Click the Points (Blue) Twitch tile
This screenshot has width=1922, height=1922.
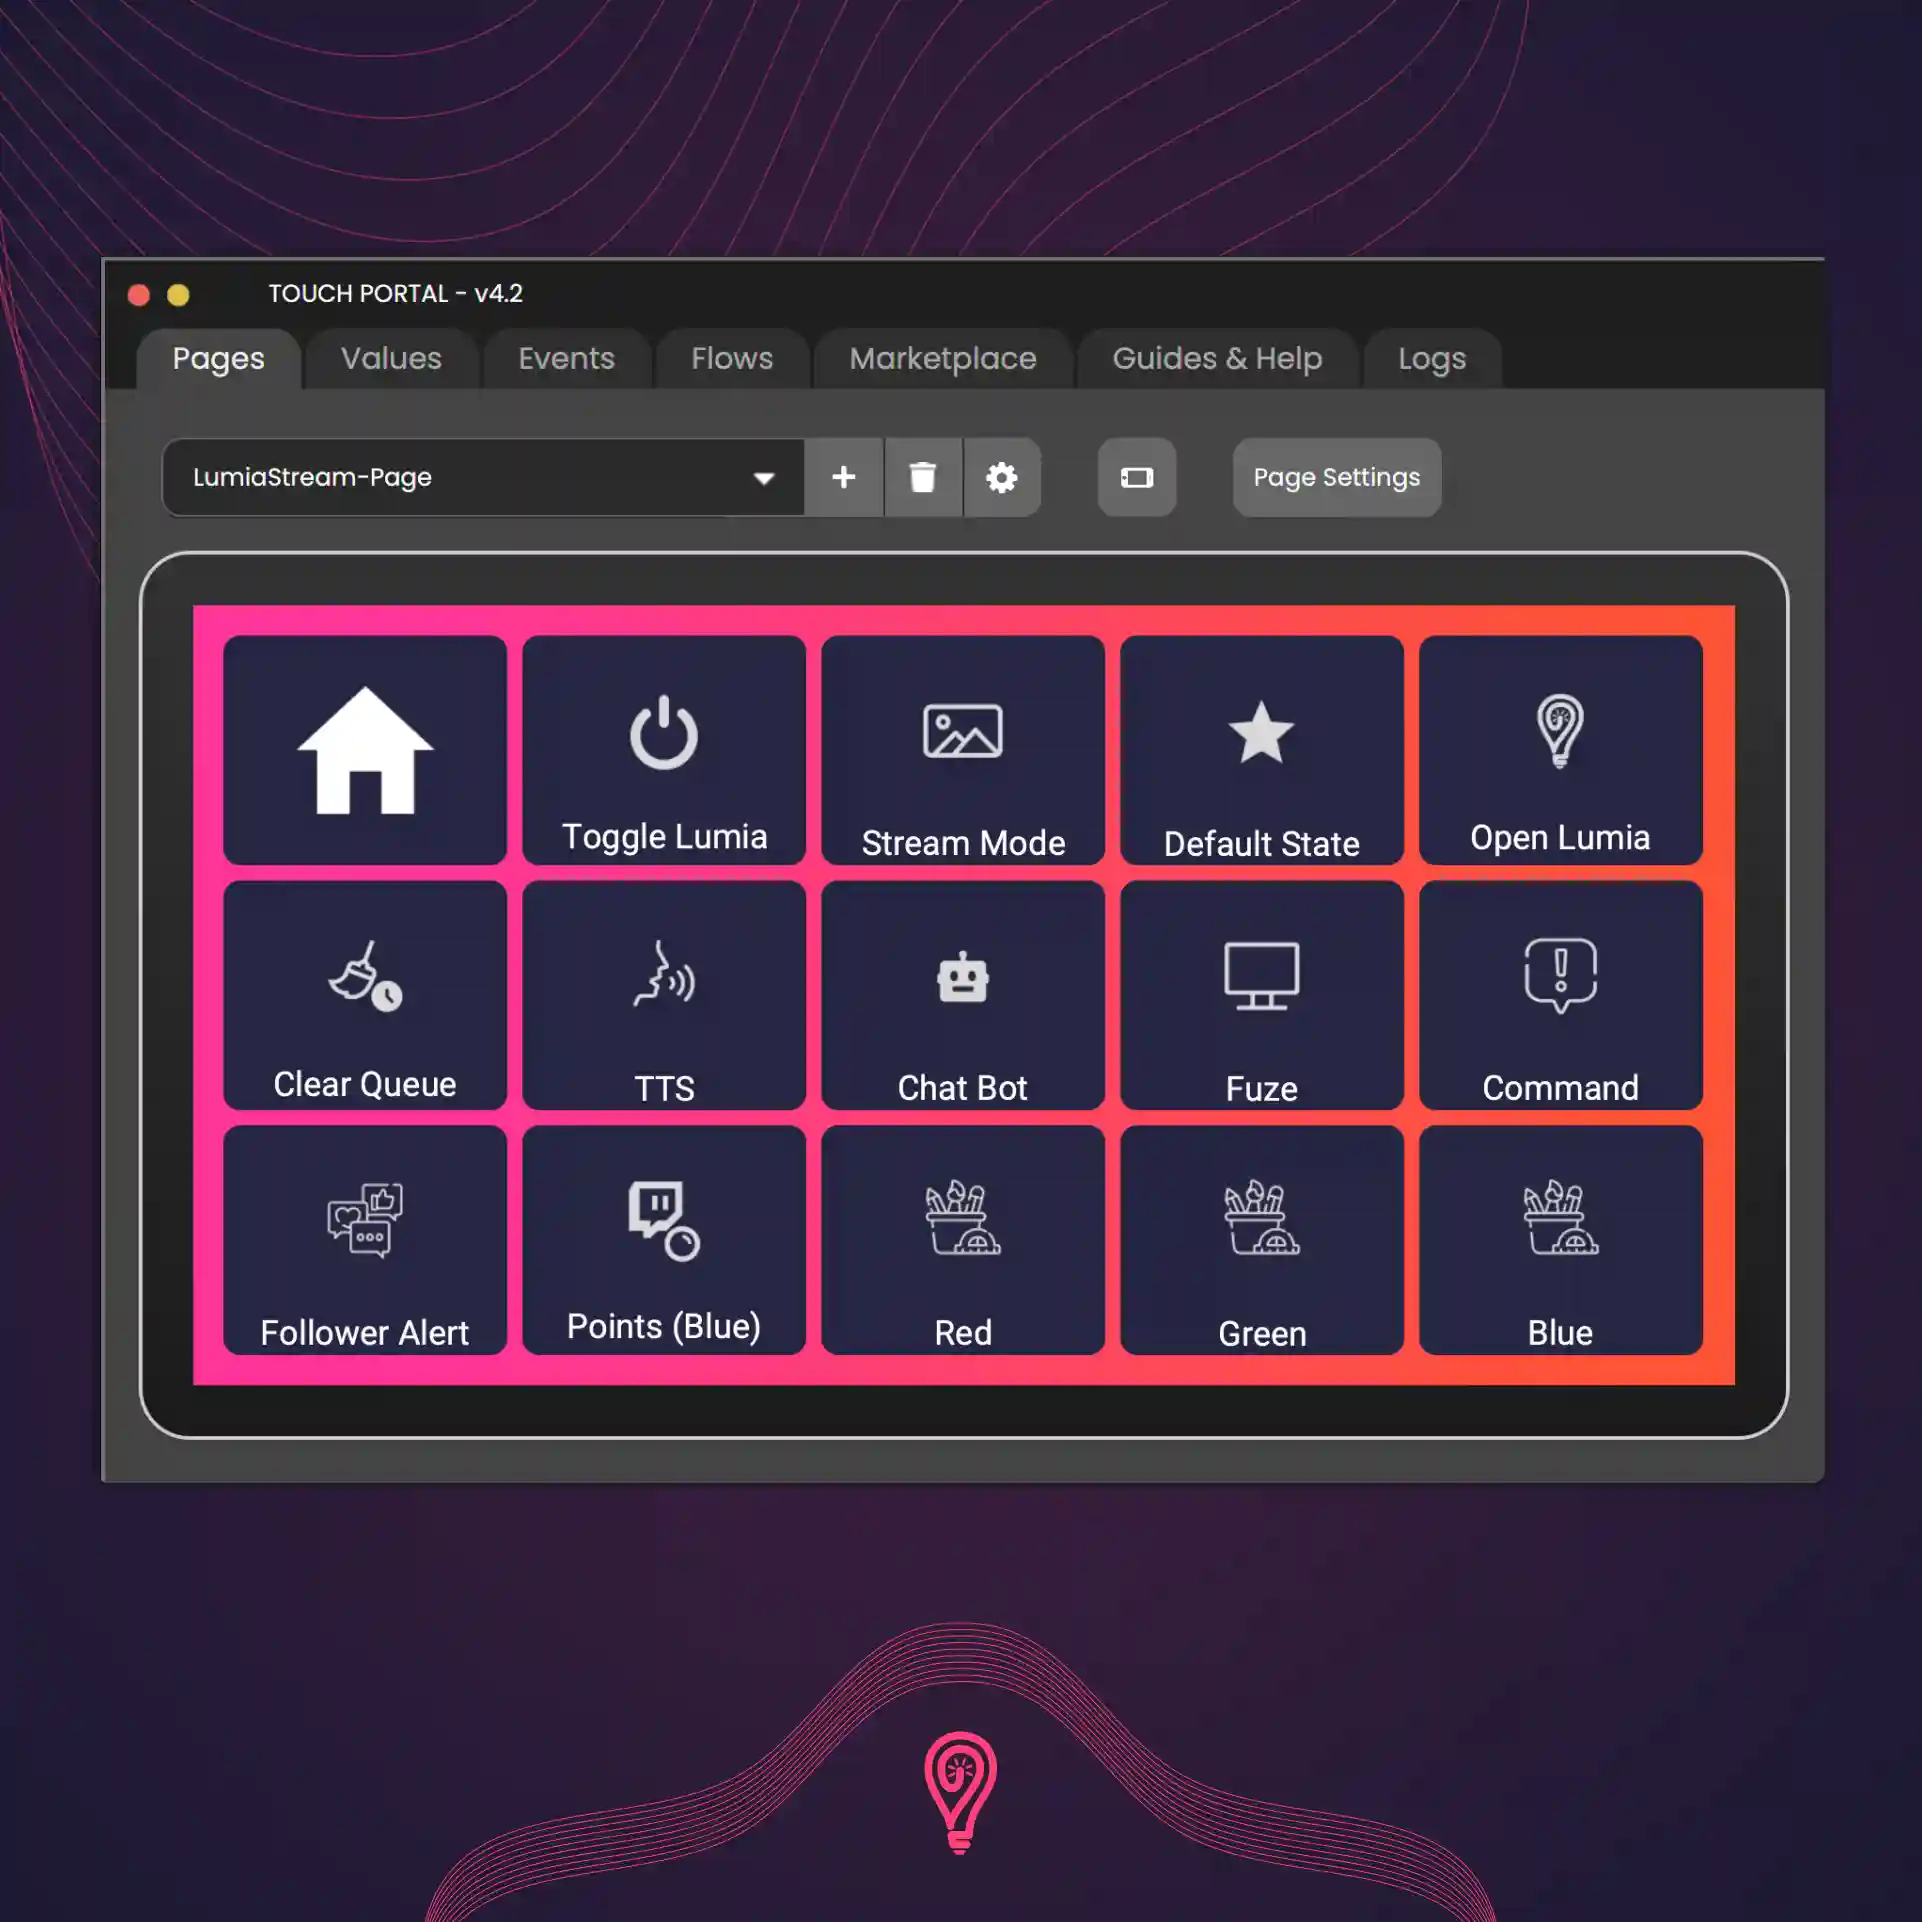click(664, 1240)
